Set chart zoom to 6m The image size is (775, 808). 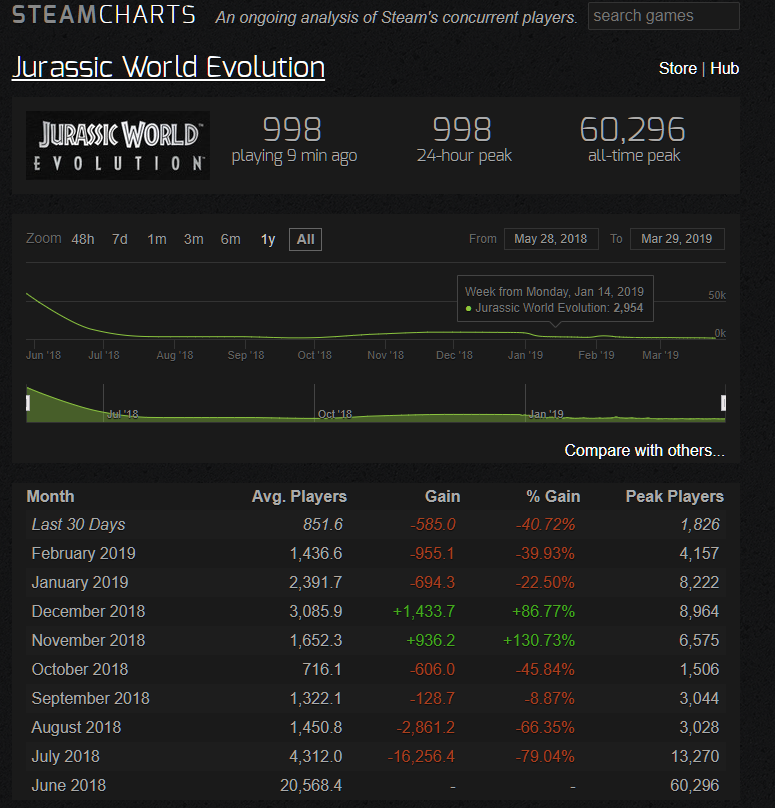coord(230,239)
